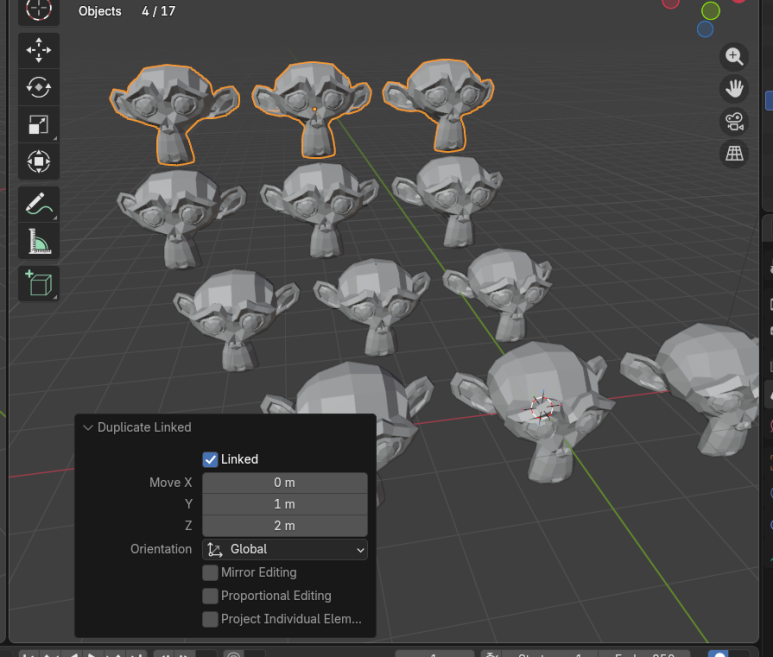This screenshot has height=657, width=773.
Task: Enable Project Individual Elements checkbox
Action: tap(210, 619)
